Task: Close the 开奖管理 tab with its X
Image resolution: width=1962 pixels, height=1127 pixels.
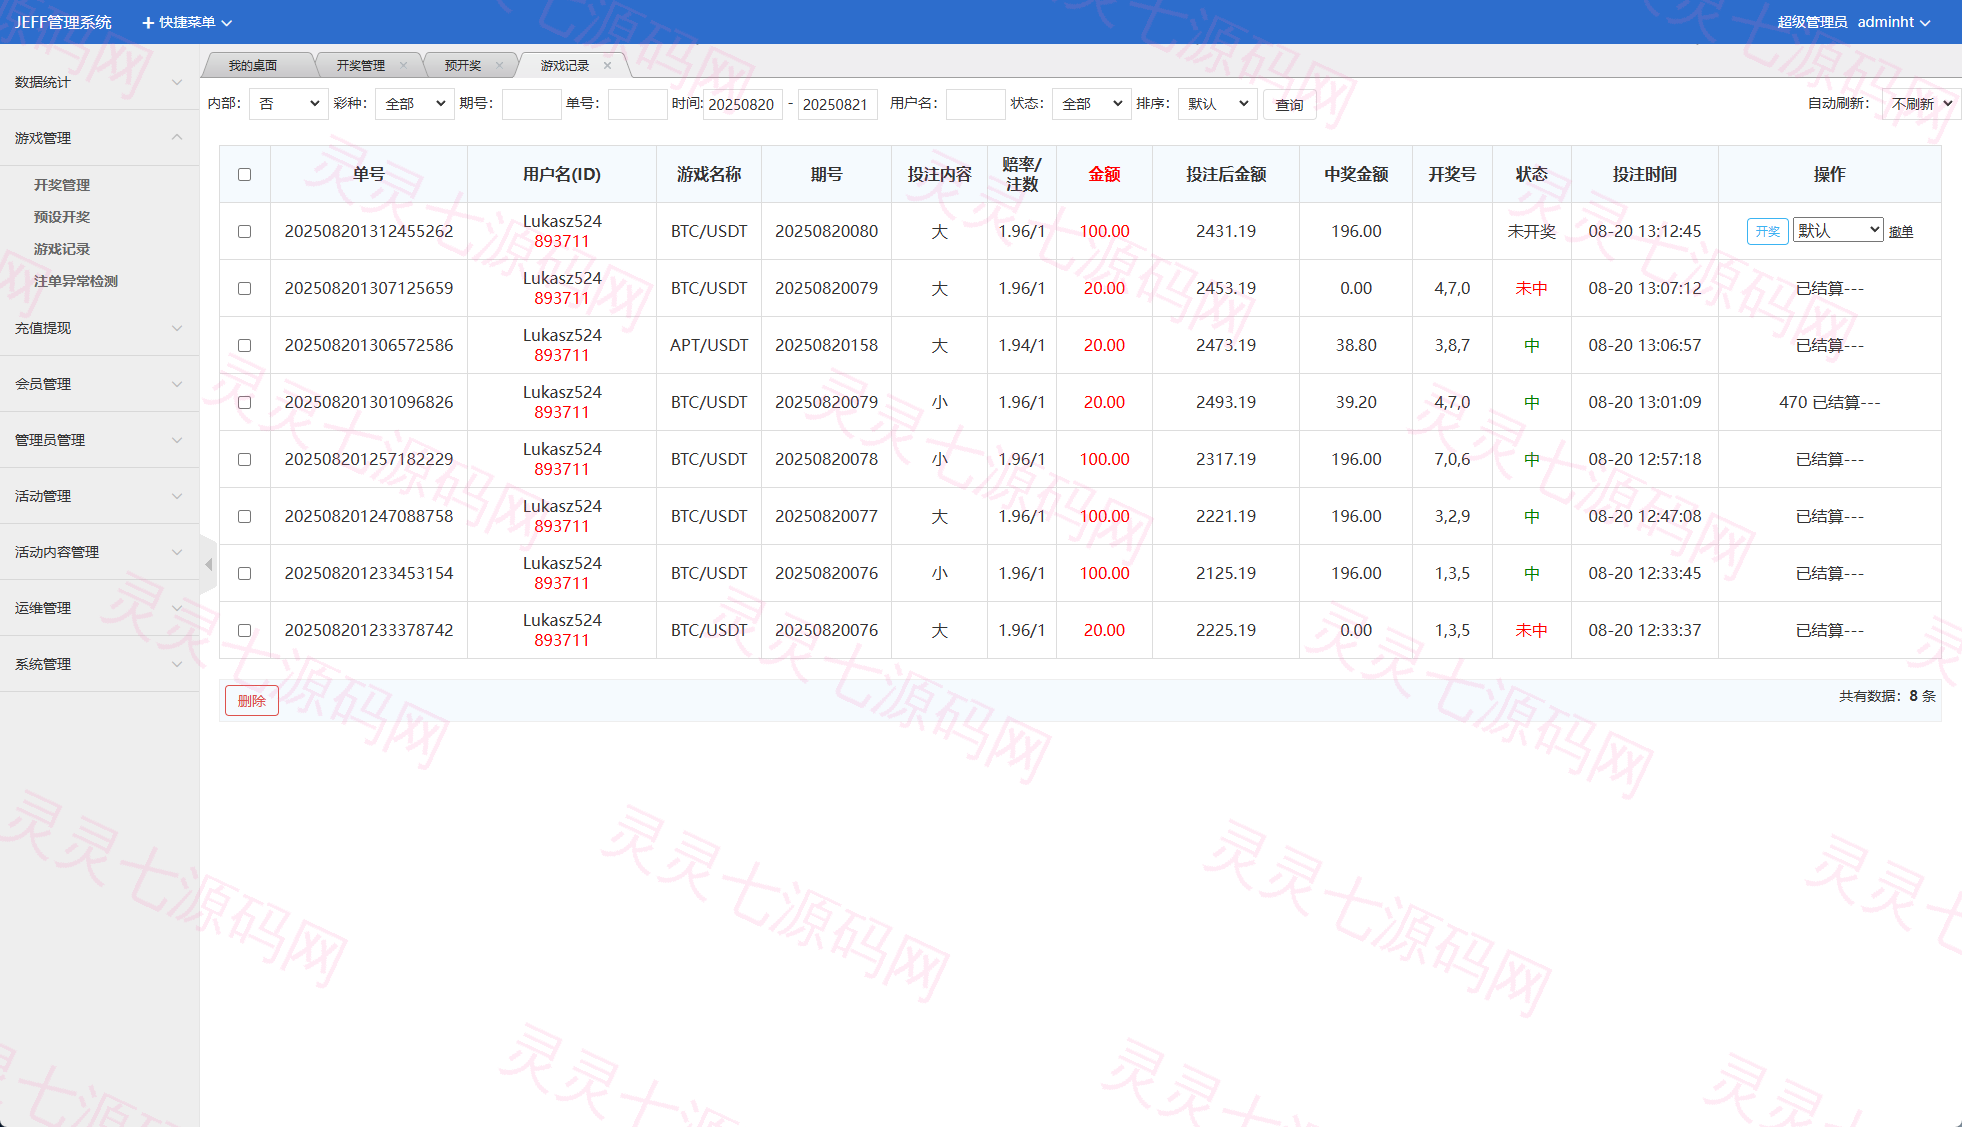Action: [x=403, y=66]
